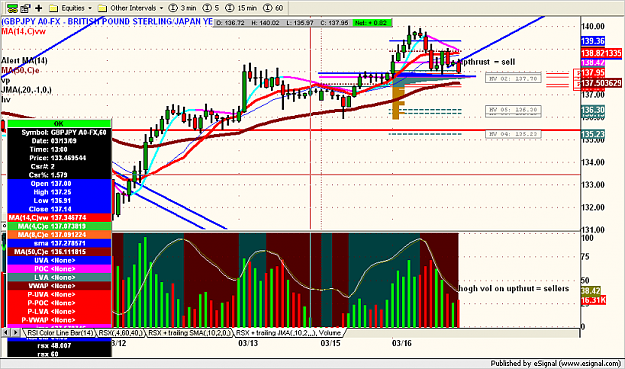The height and width of the screenshot is (369, 625).
Task: Click the JMA(,20,-1,0,) study label
Action: click(x=26, y=90)
